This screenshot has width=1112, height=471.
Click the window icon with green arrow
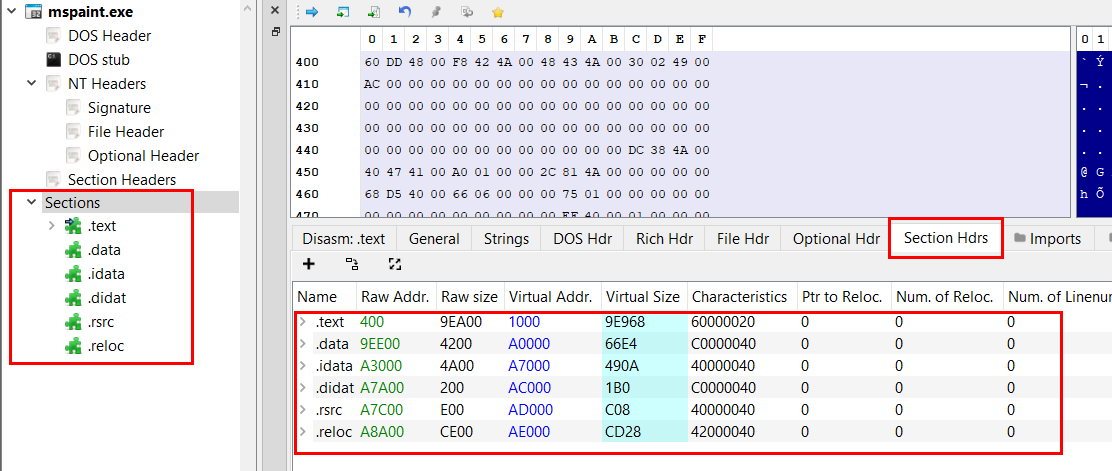tap(343, 11)
